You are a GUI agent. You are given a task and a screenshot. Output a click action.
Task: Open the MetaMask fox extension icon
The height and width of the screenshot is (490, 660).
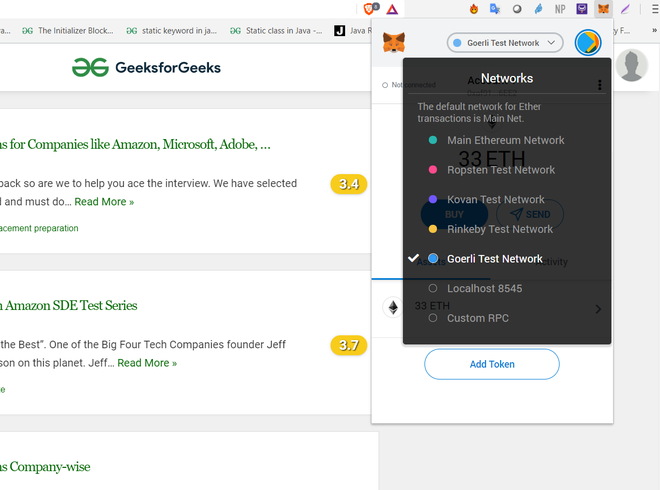(x=603, y=9)
